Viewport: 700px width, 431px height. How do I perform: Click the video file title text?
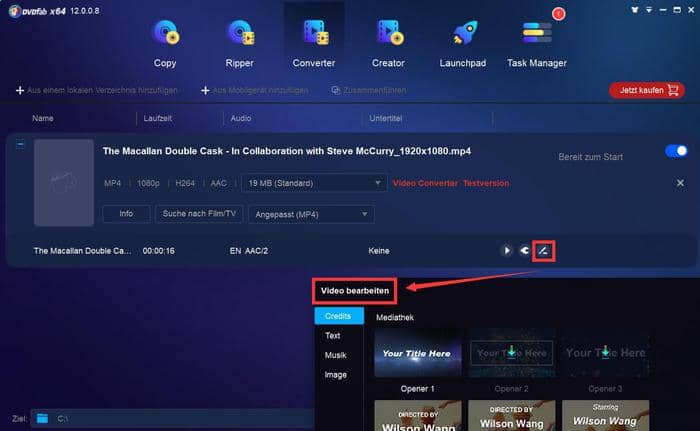[x=287, y=151]
